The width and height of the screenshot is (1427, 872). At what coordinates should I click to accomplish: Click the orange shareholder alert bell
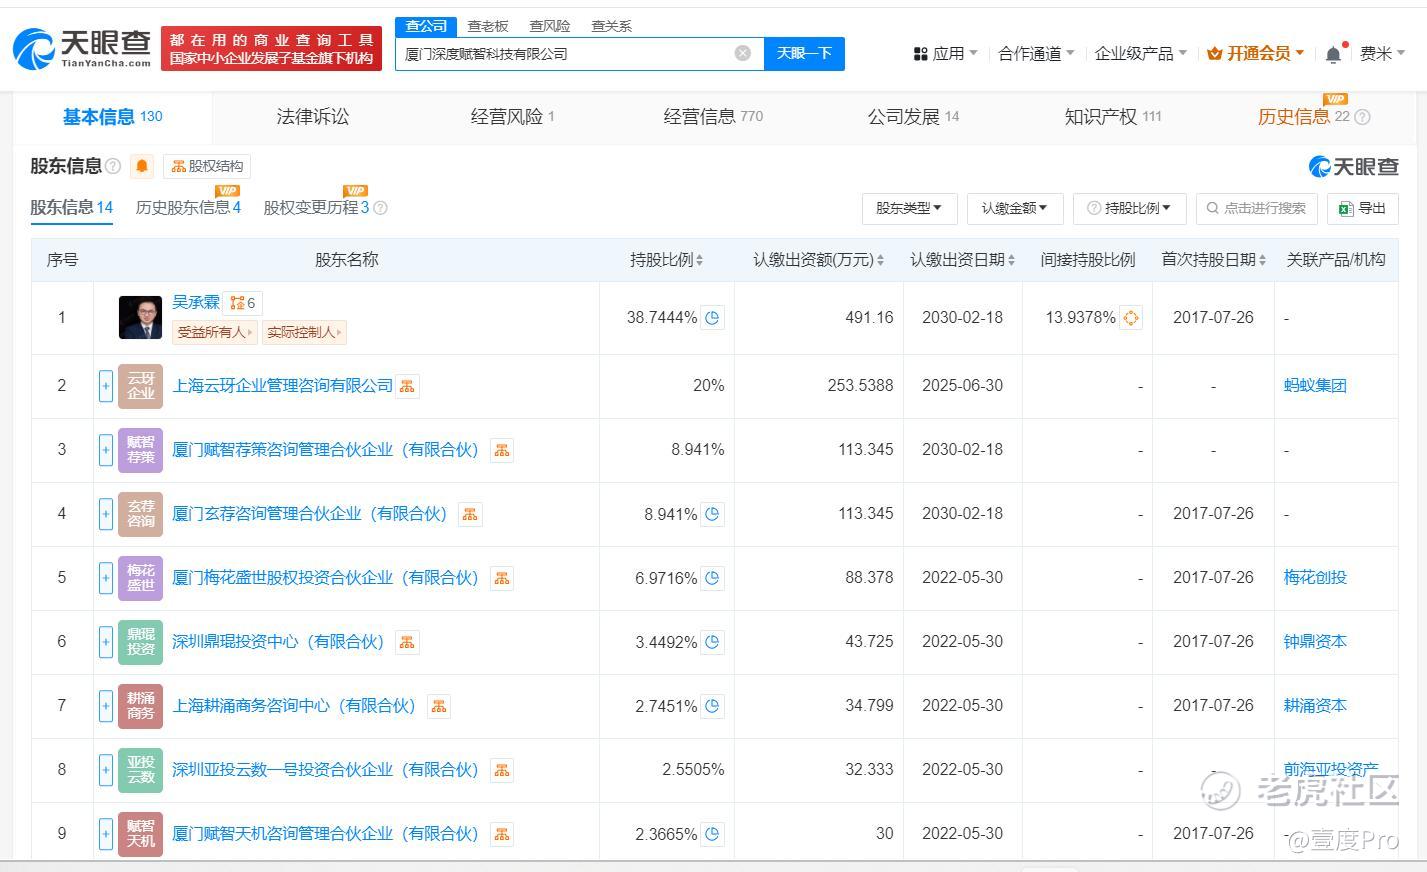point(142,166)
